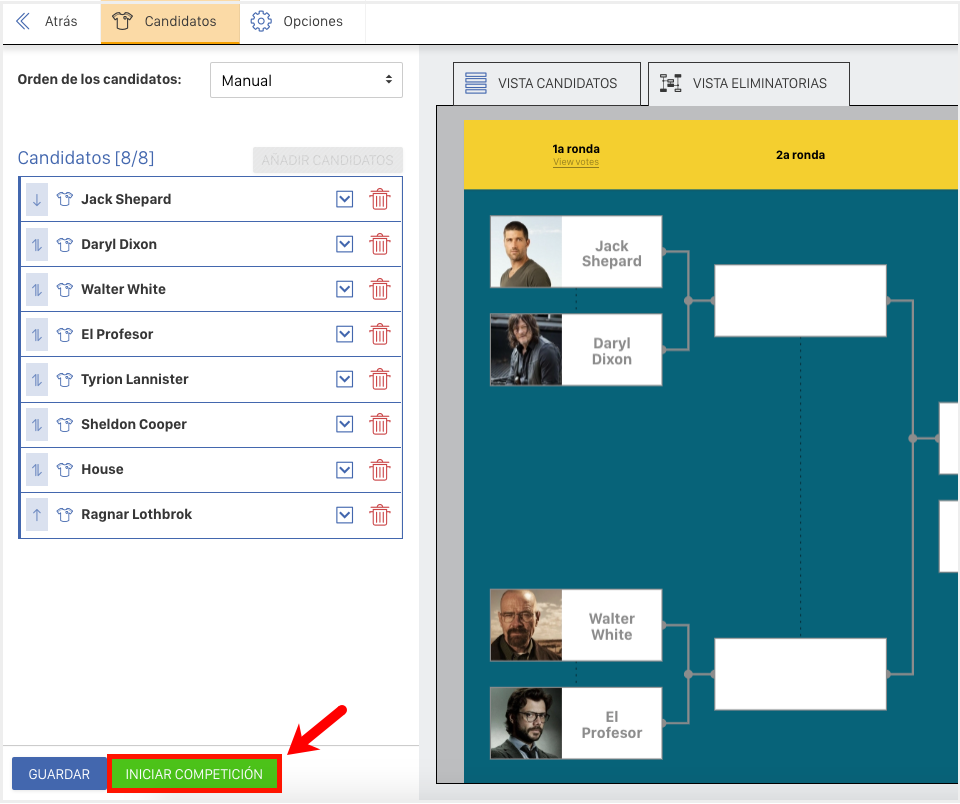Click the trash icon for Ragnar Lothbrok
The width and height of the screenshot is (960, 804).
click(380, 514)
